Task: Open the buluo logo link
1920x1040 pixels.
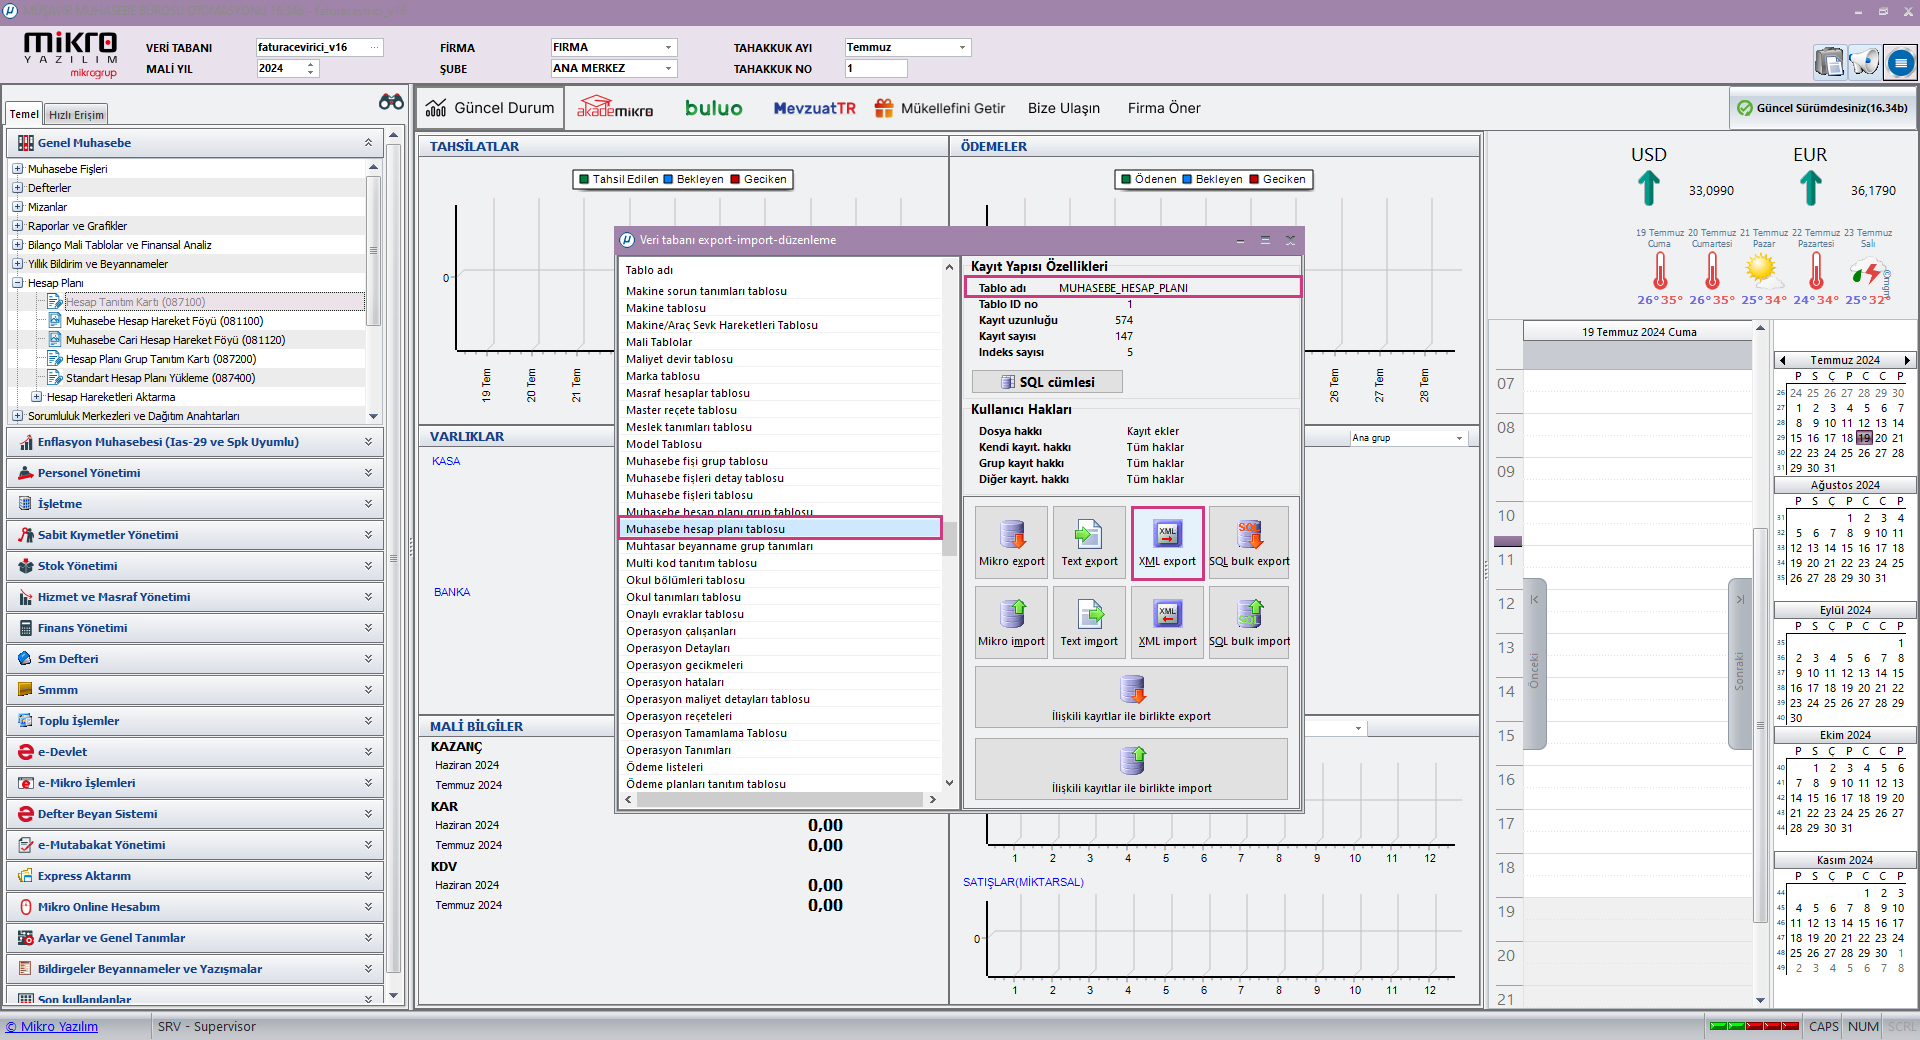Action: point(714,108)
